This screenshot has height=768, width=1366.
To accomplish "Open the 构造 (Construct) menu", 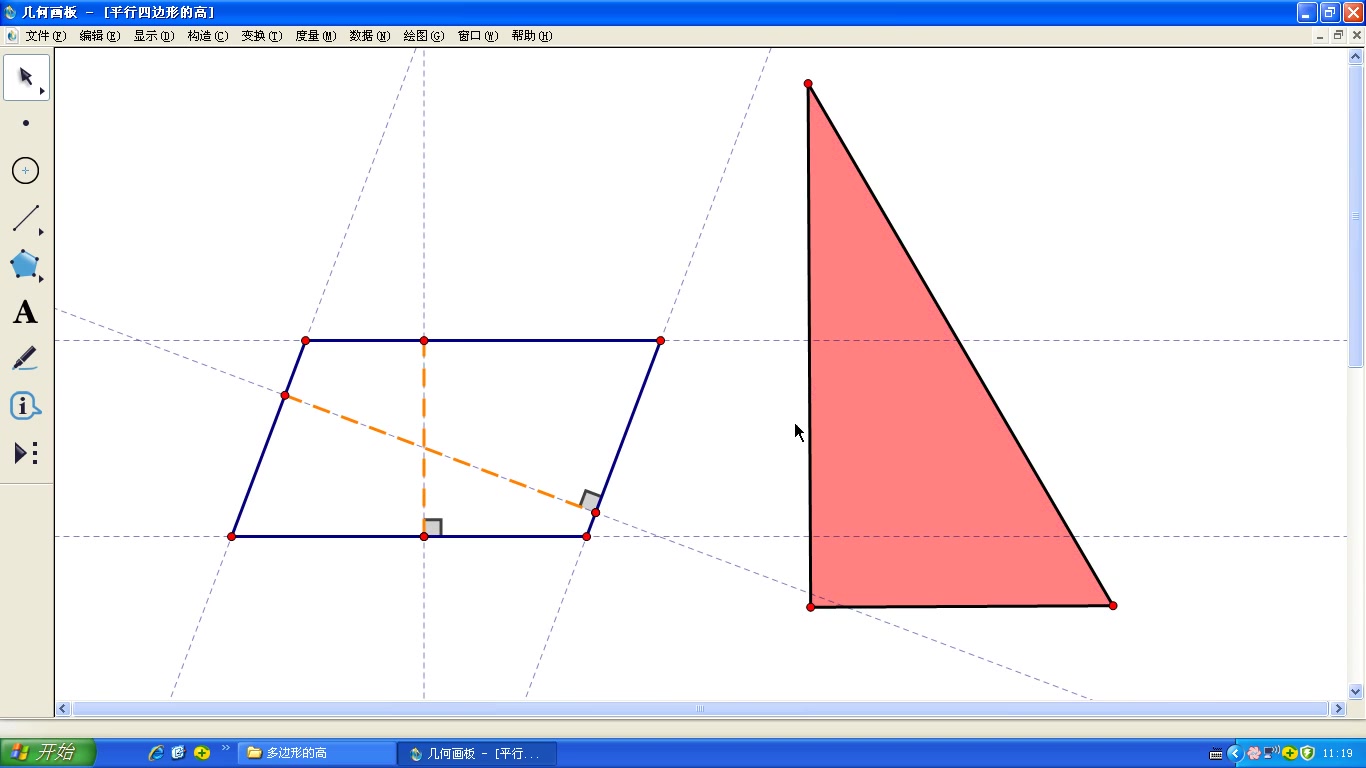I will (208, 36).
